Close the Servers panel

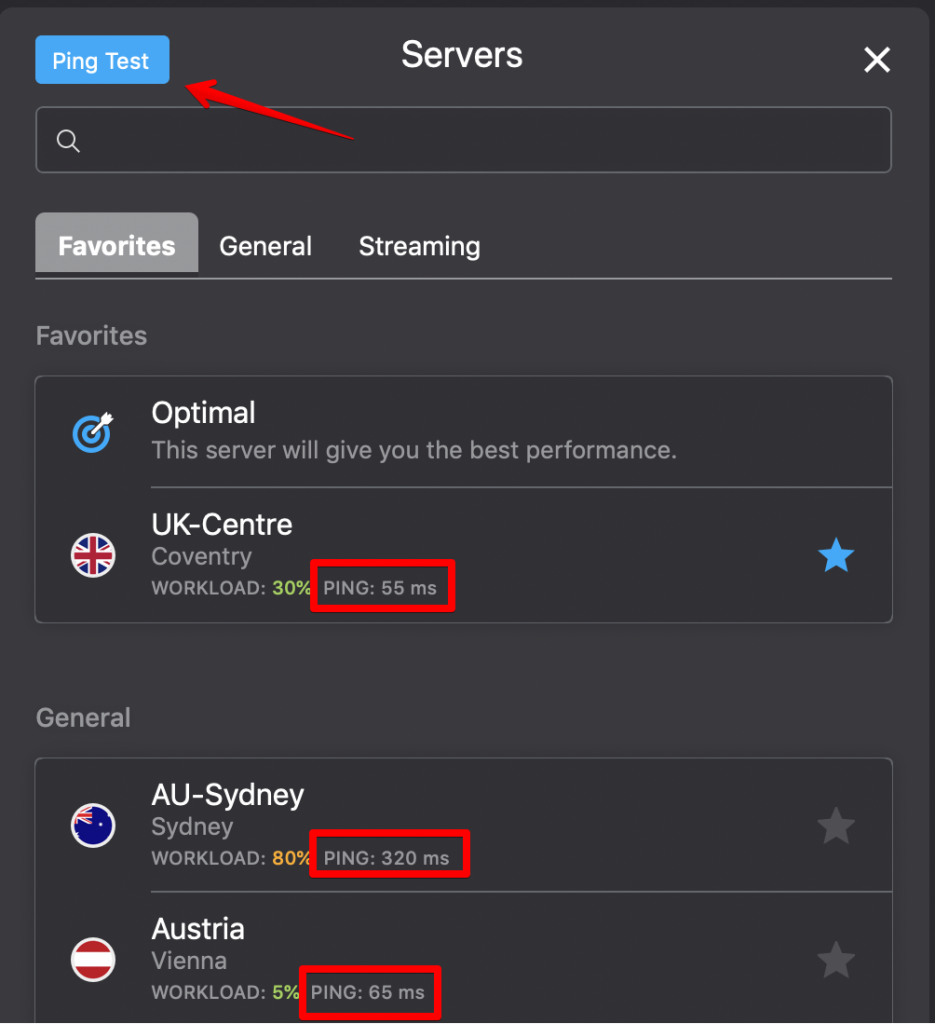[x=877, y=60]
